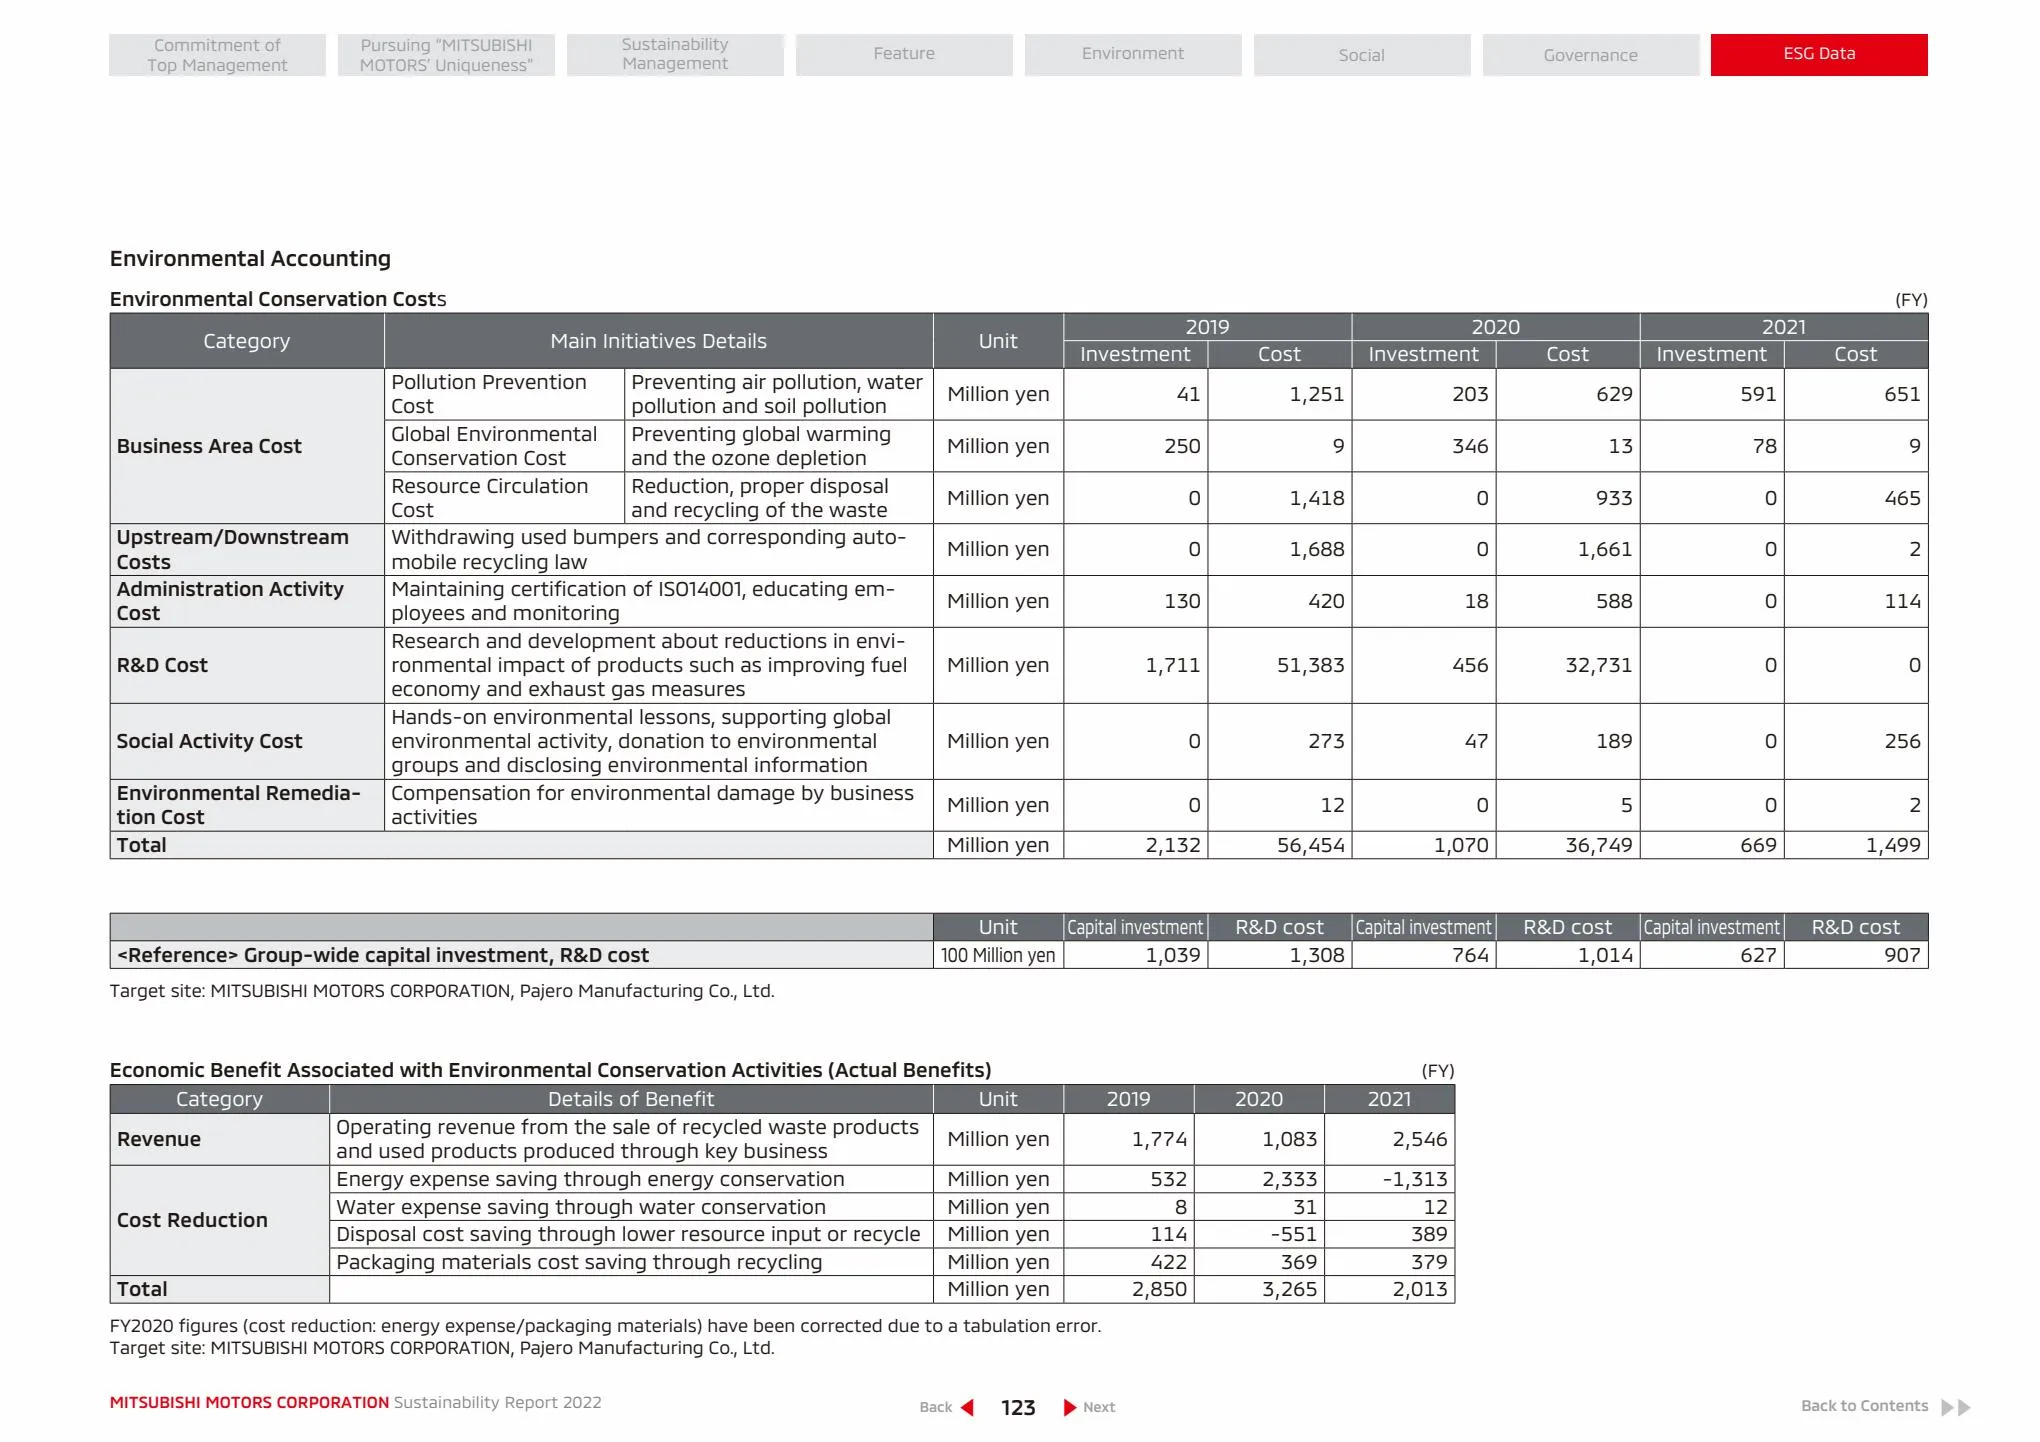Click the 2020 year column header
This screenshot has width=2040, height=1442.
point(1495,327)
